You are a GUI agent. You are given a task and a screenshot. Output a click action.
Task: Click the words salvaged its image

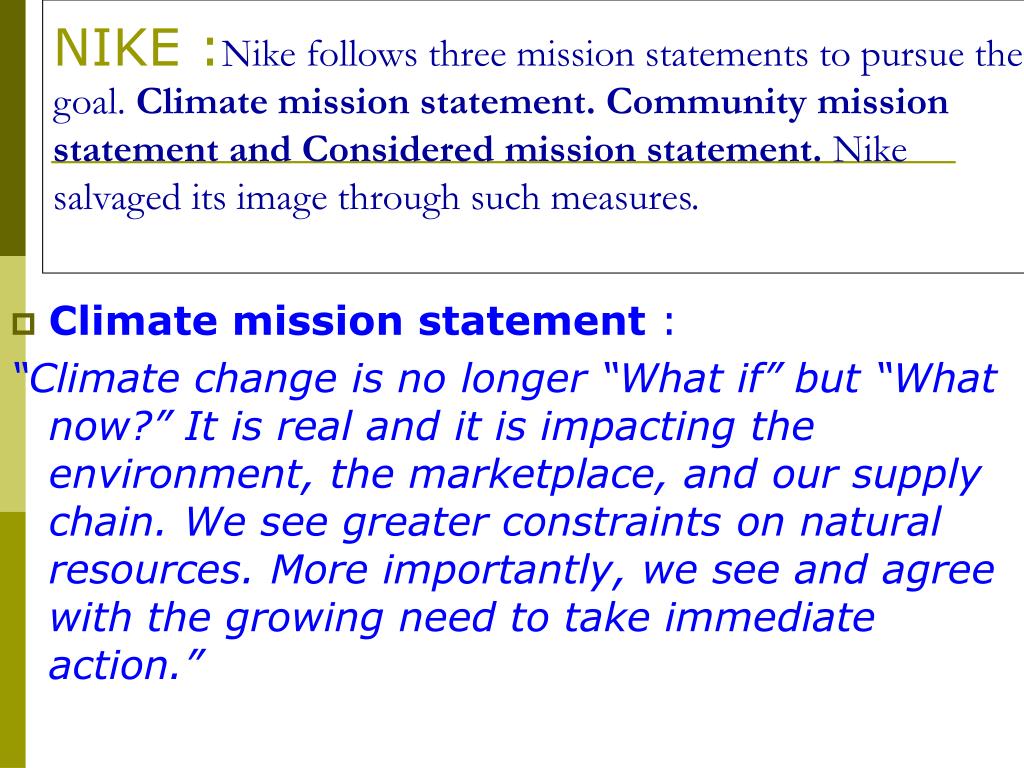pyautogui.click(x=190, y=199)
